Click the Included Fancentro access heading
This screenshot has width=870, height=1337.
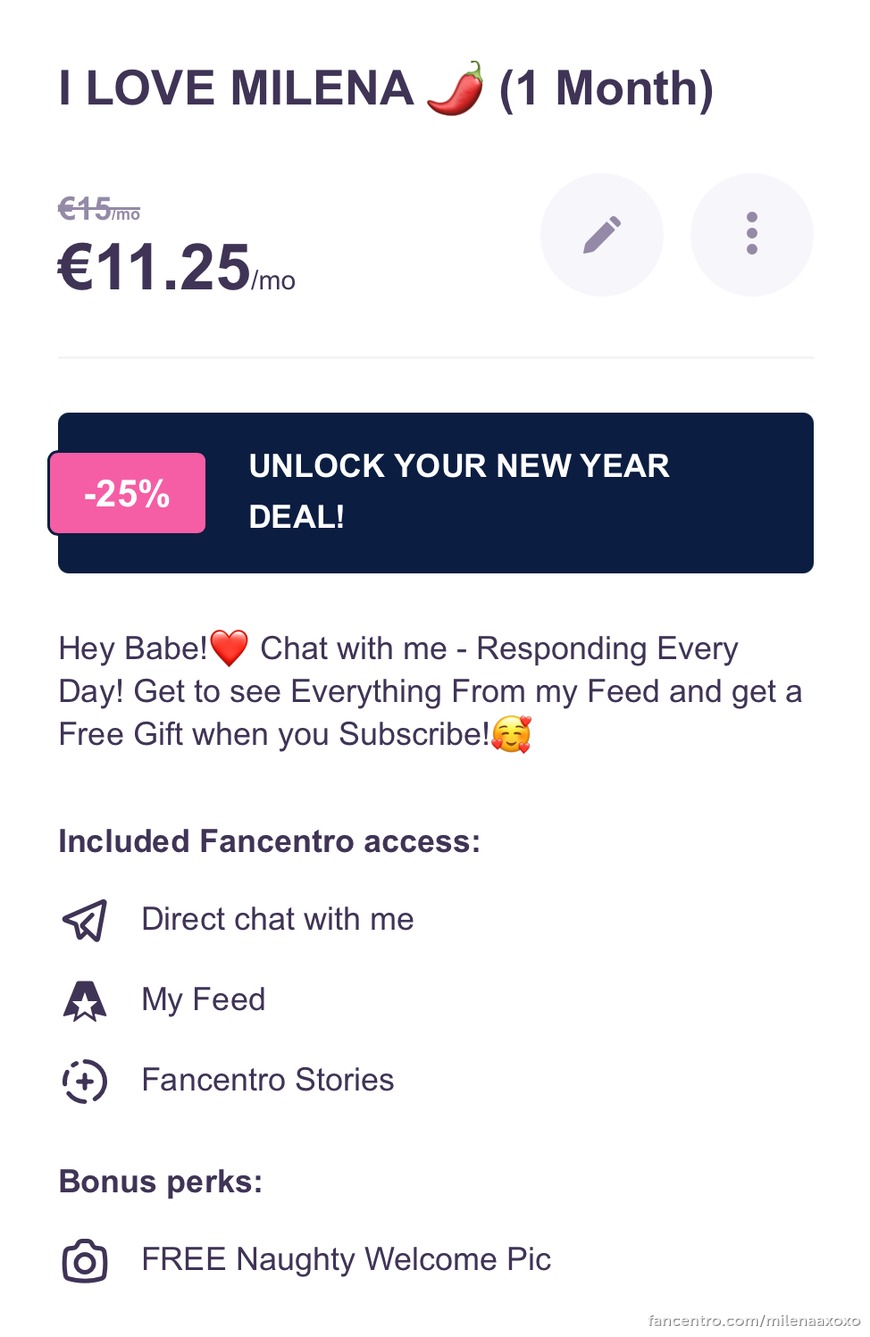[x=270, y=842]
